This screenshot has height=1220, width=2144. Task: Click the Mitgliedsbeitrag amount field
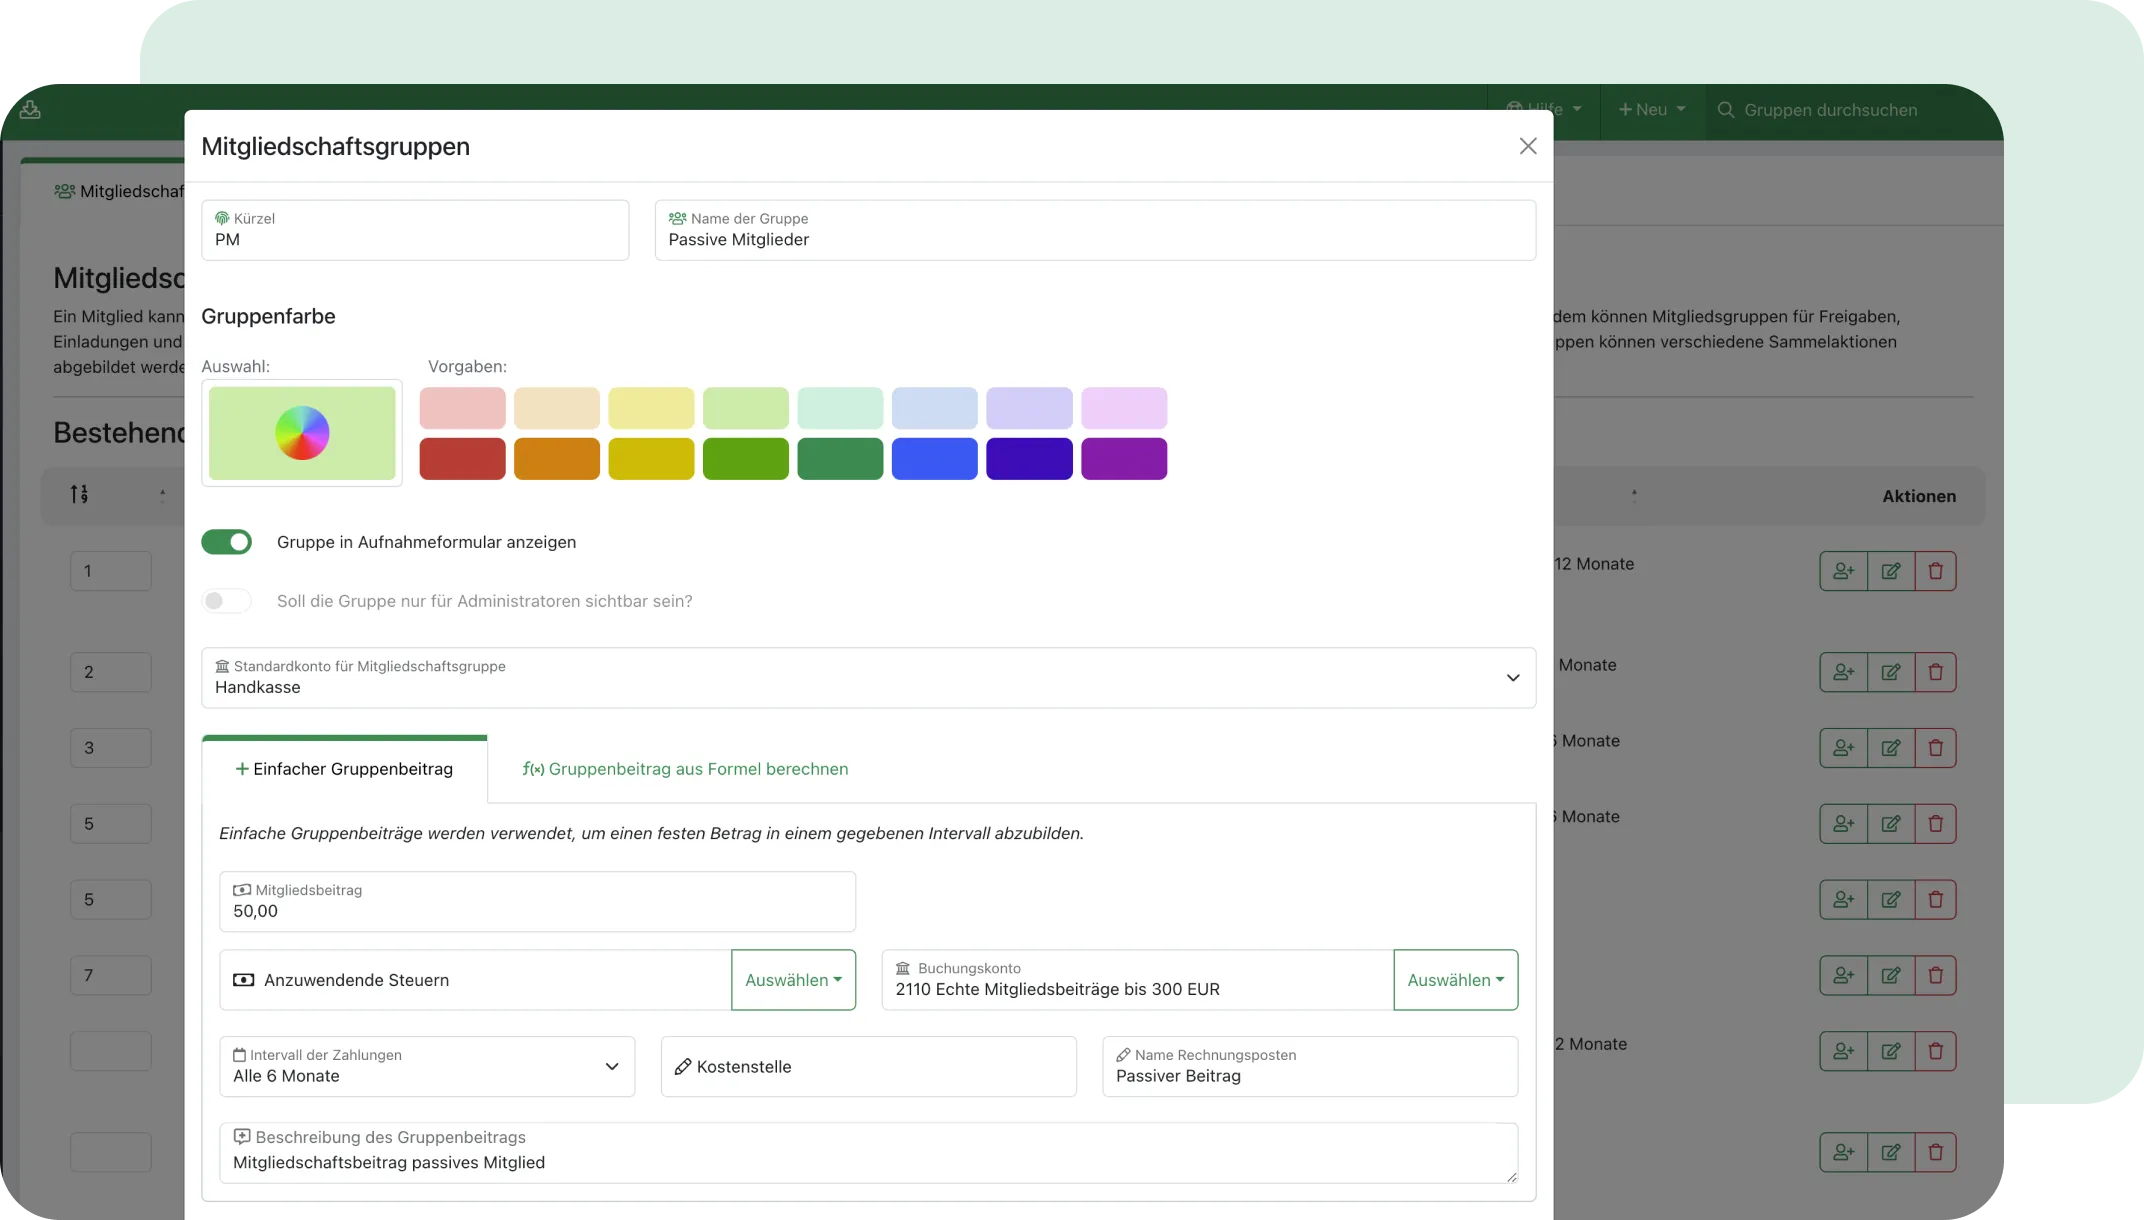click(537, 901)
